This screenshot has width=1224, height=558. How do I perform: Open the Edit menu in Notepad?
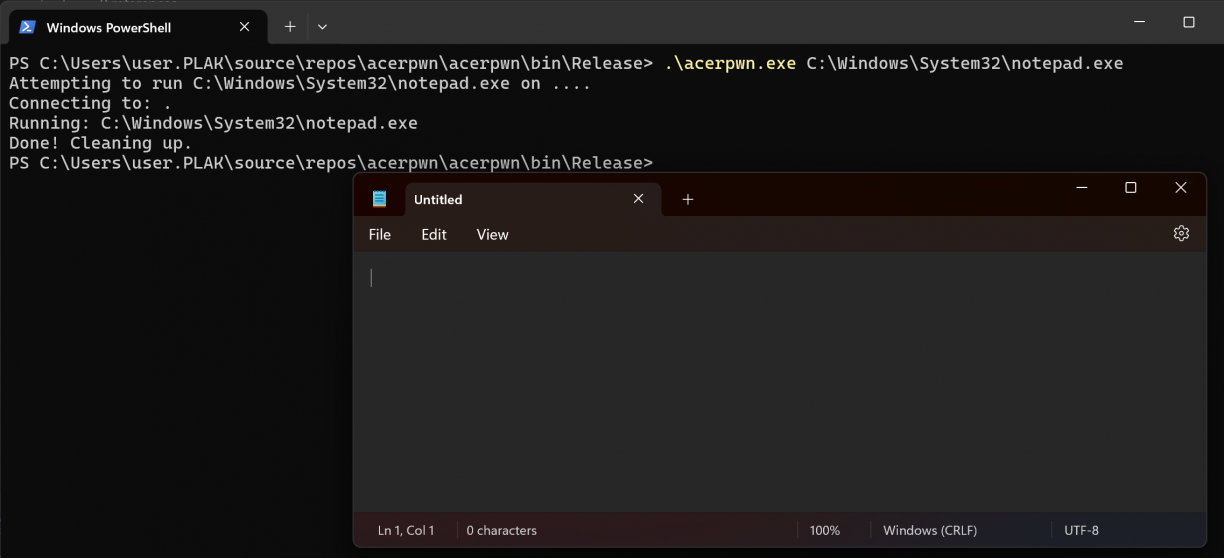(x=434, y=234)
